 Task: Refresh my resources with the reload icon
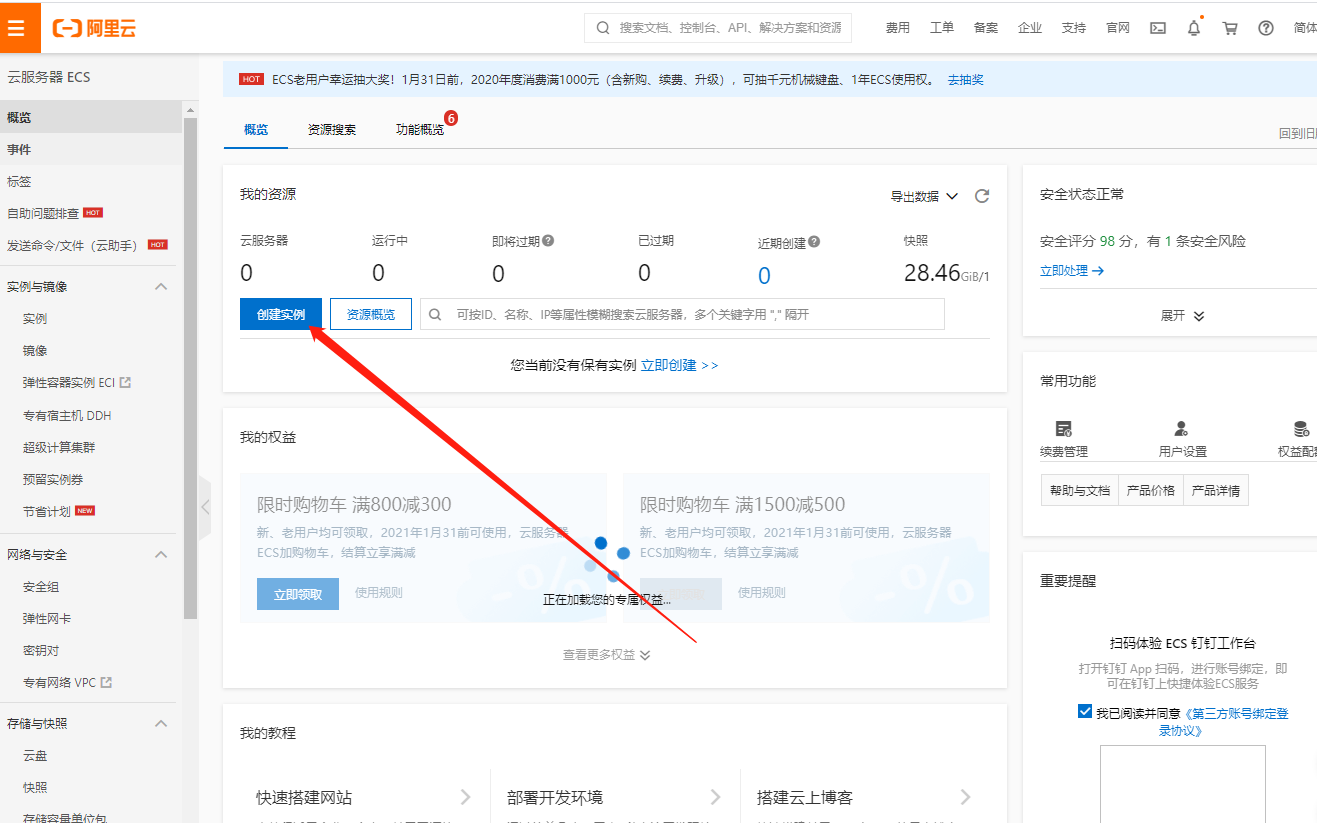point(982,196)
